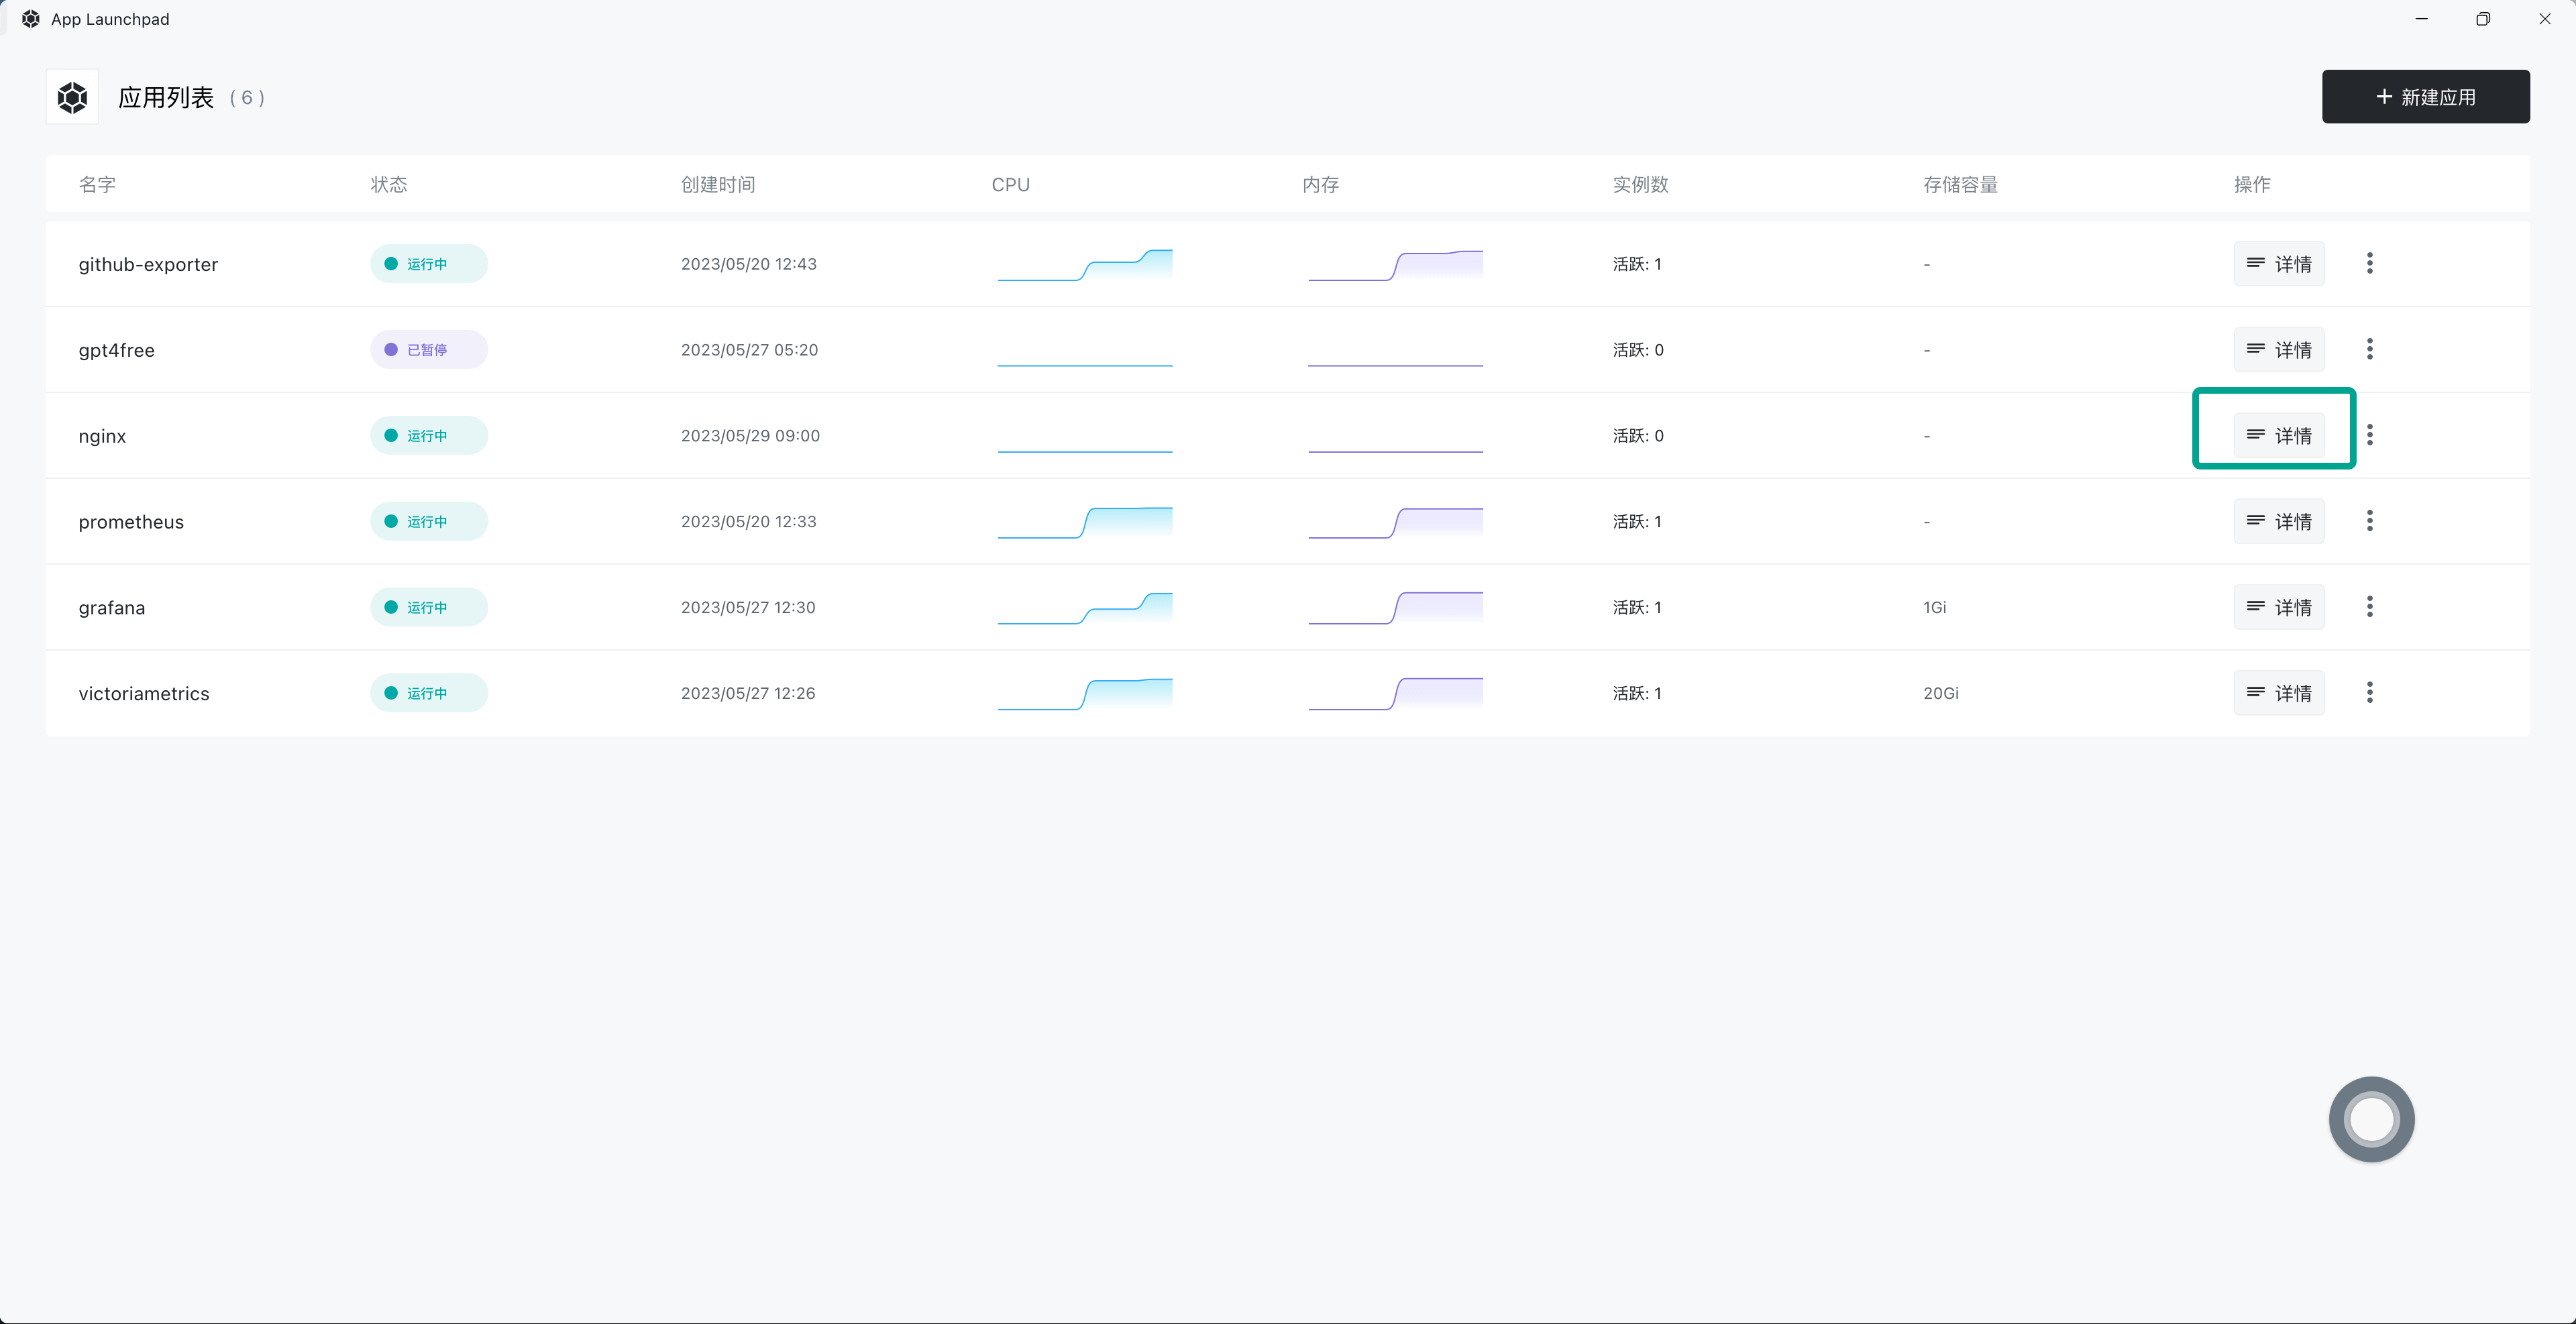The width and height of the screenshot is (2576, 1324).
Task: Click 运行中 status badge of prometheus
Action: pyautogui.click(x=429, y=521)
